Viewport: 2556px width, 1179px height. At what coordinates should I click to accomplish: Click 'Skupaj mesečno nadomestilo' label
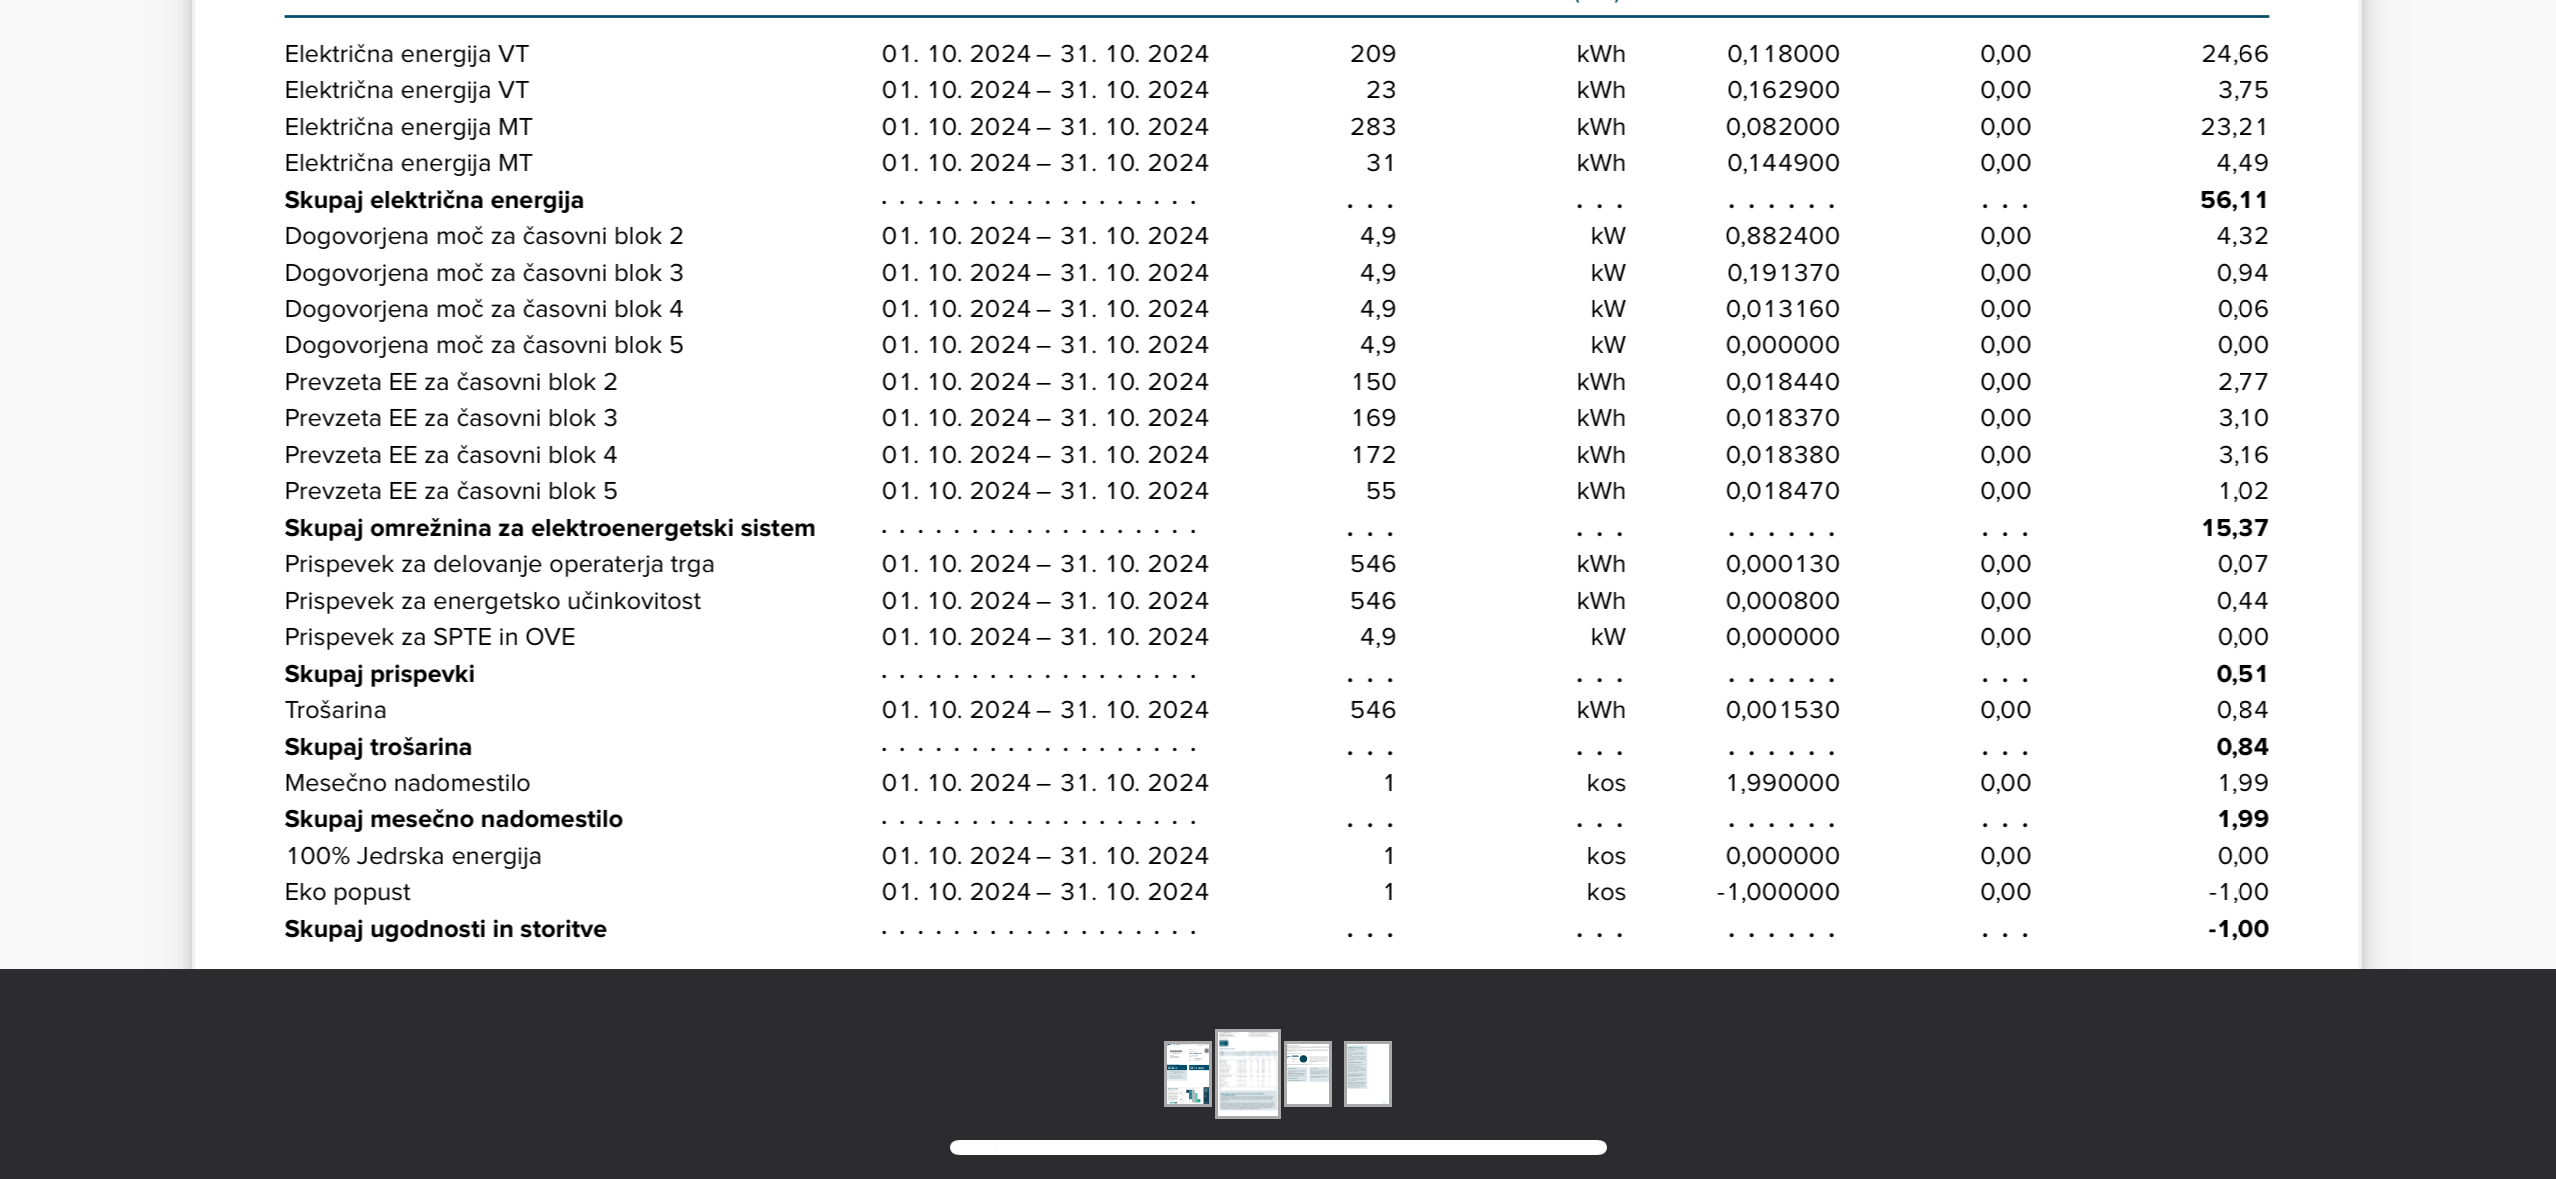(453, 819)
